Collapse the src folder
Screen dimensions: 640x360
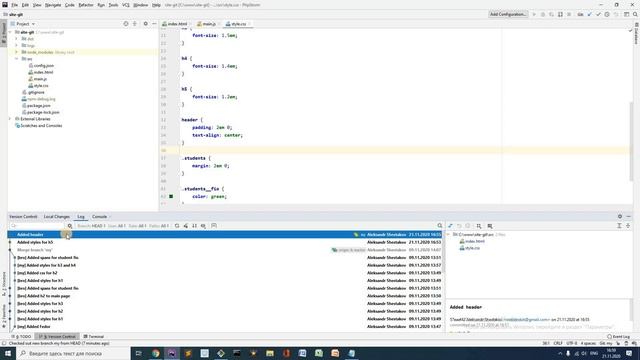click(x=16, y=59)
